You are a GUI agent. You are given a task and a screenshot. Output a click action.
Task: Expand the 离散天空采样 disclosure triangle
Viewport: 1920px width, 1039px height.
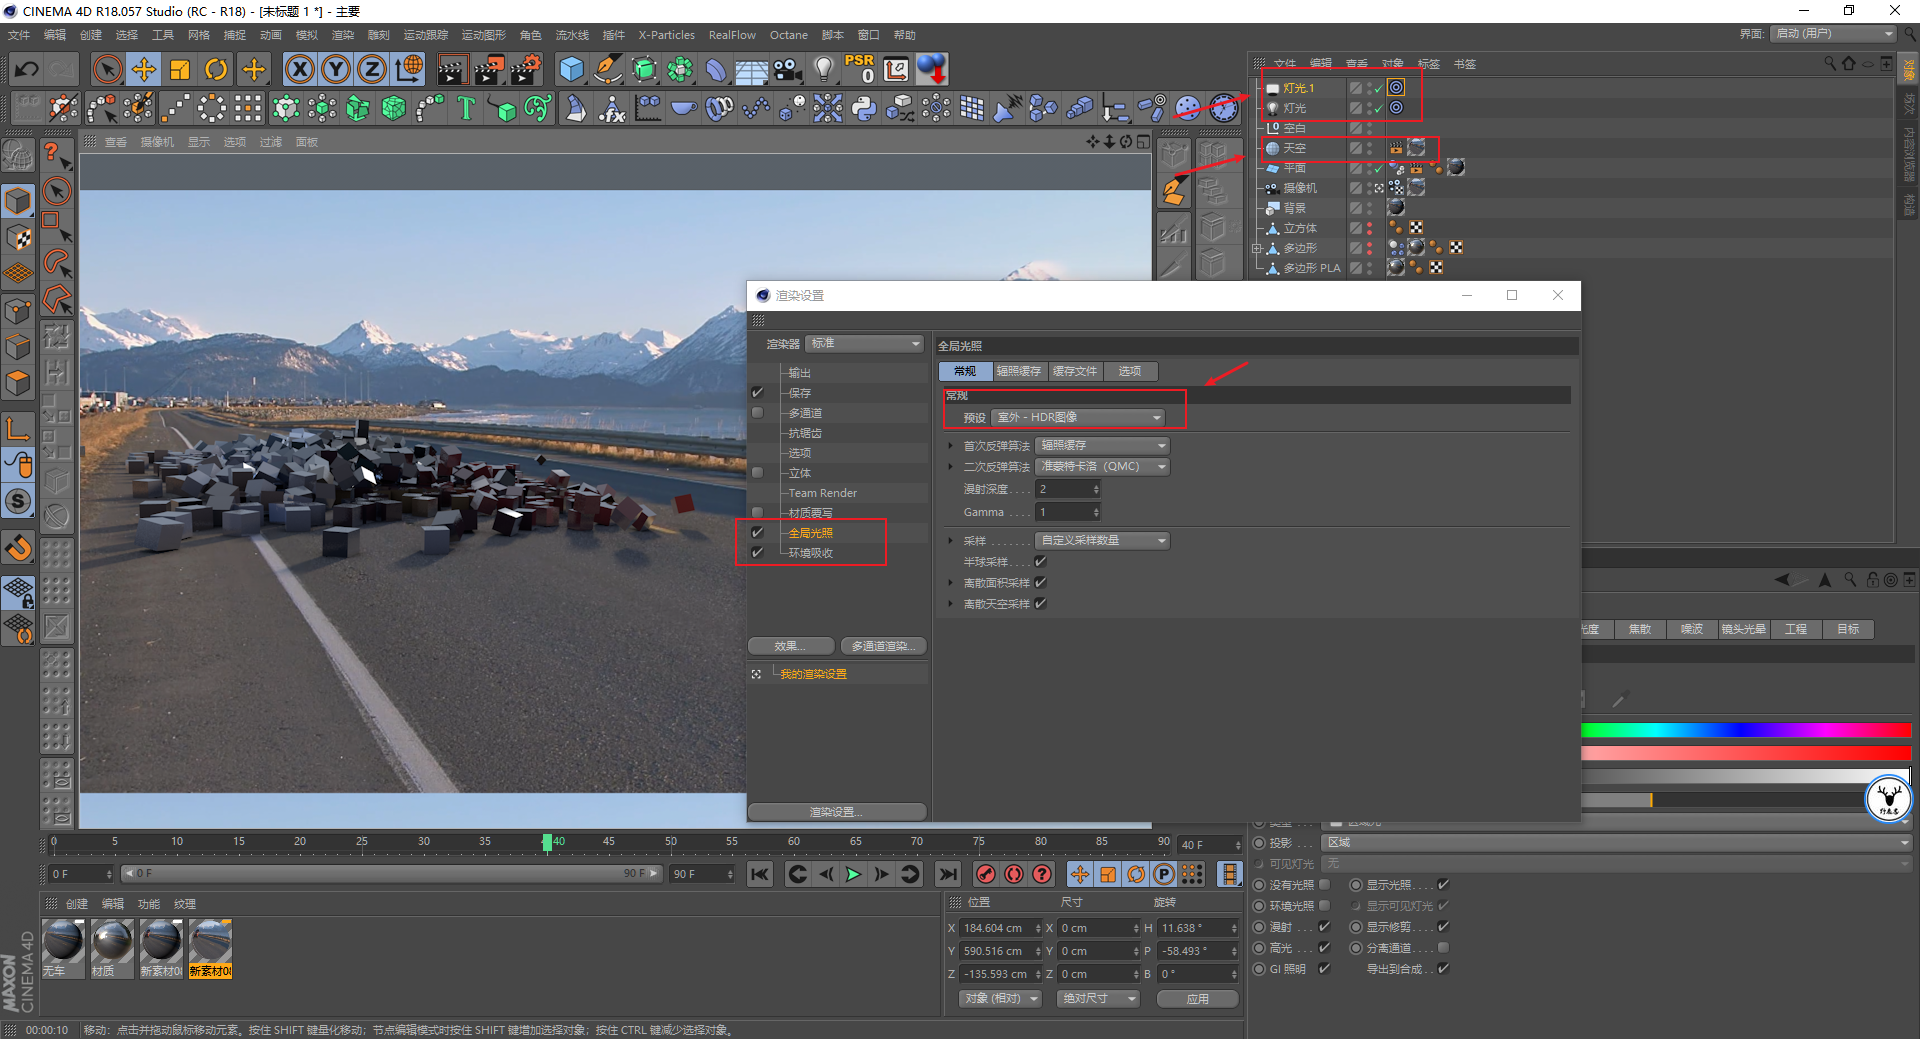point(950,604)
